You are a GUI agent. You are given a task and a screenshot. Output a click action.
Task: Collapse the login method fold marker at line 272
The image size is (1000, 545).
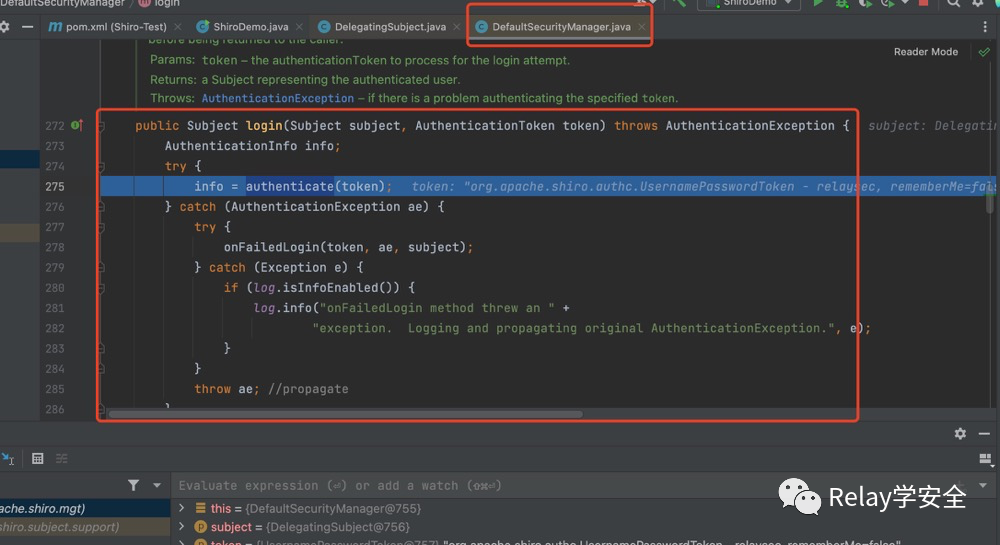pos(101,126)
